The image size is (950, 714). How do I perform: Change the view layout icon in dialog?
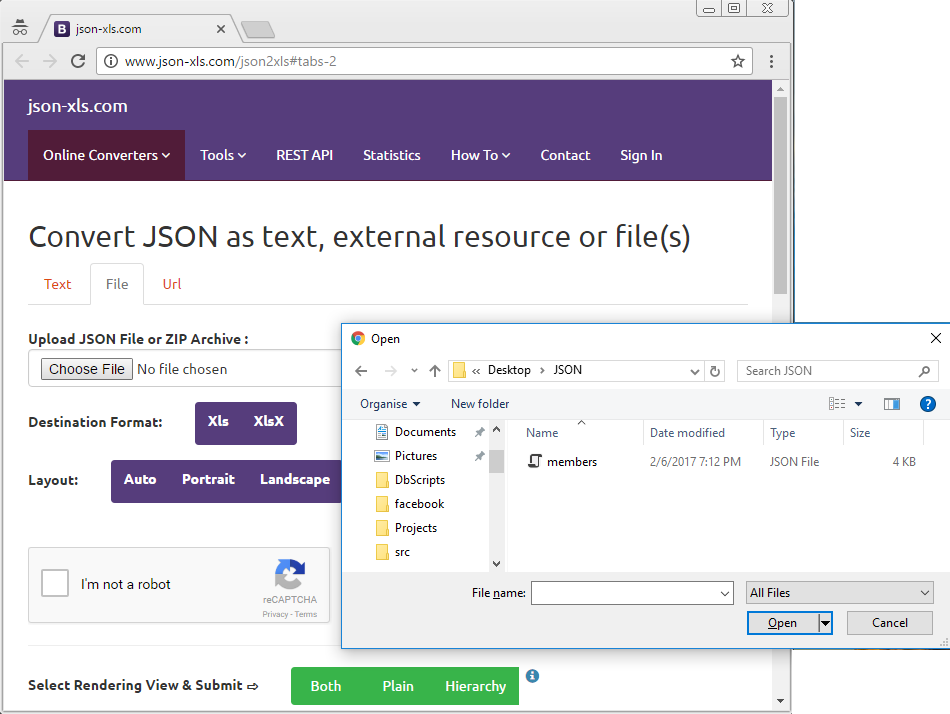click(837, 404)
